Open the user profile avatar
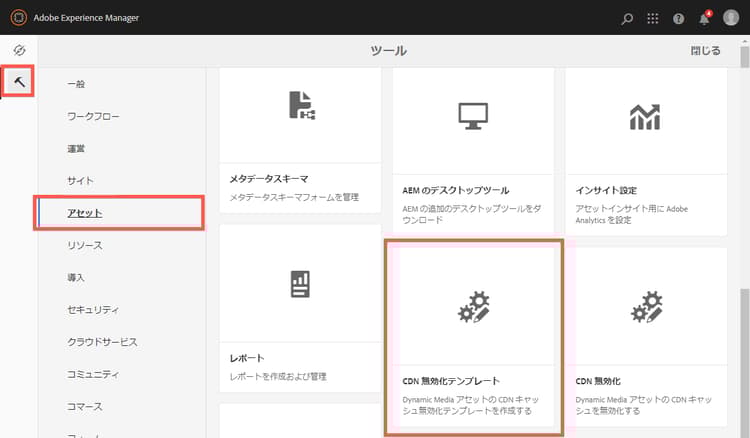This screenshot has height=438, width=750. (731, 18)
